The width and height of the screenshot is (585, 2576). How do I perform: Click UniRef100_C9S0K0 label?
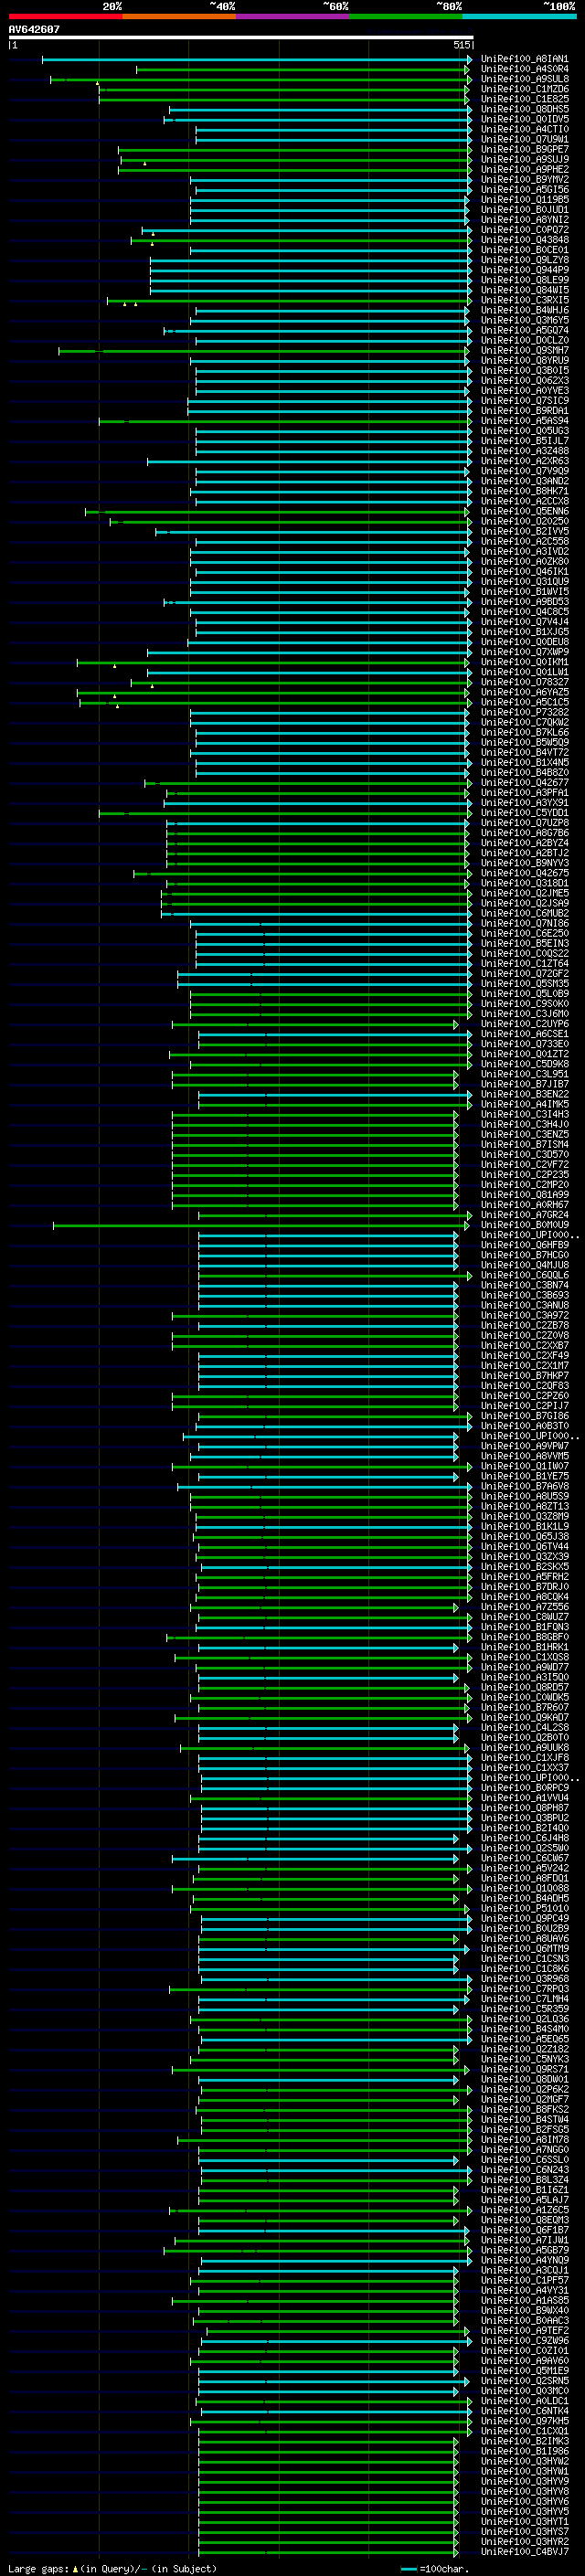point(524,1004)
